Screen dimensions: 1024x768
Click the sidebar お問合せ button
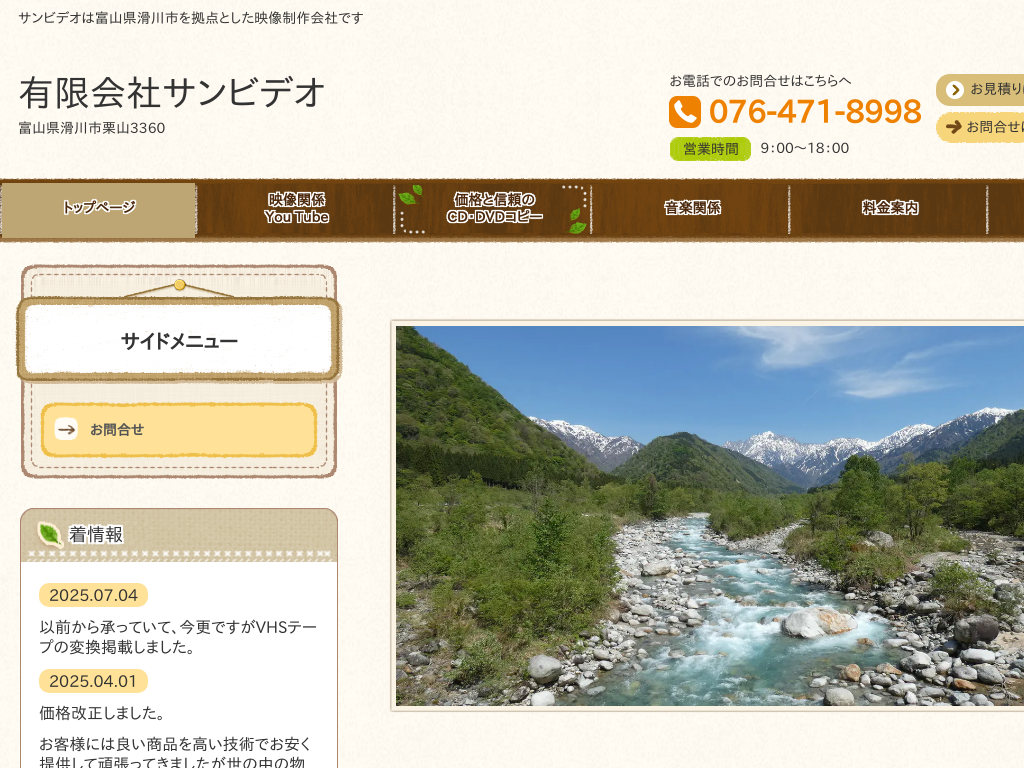(x=179, y=430)
